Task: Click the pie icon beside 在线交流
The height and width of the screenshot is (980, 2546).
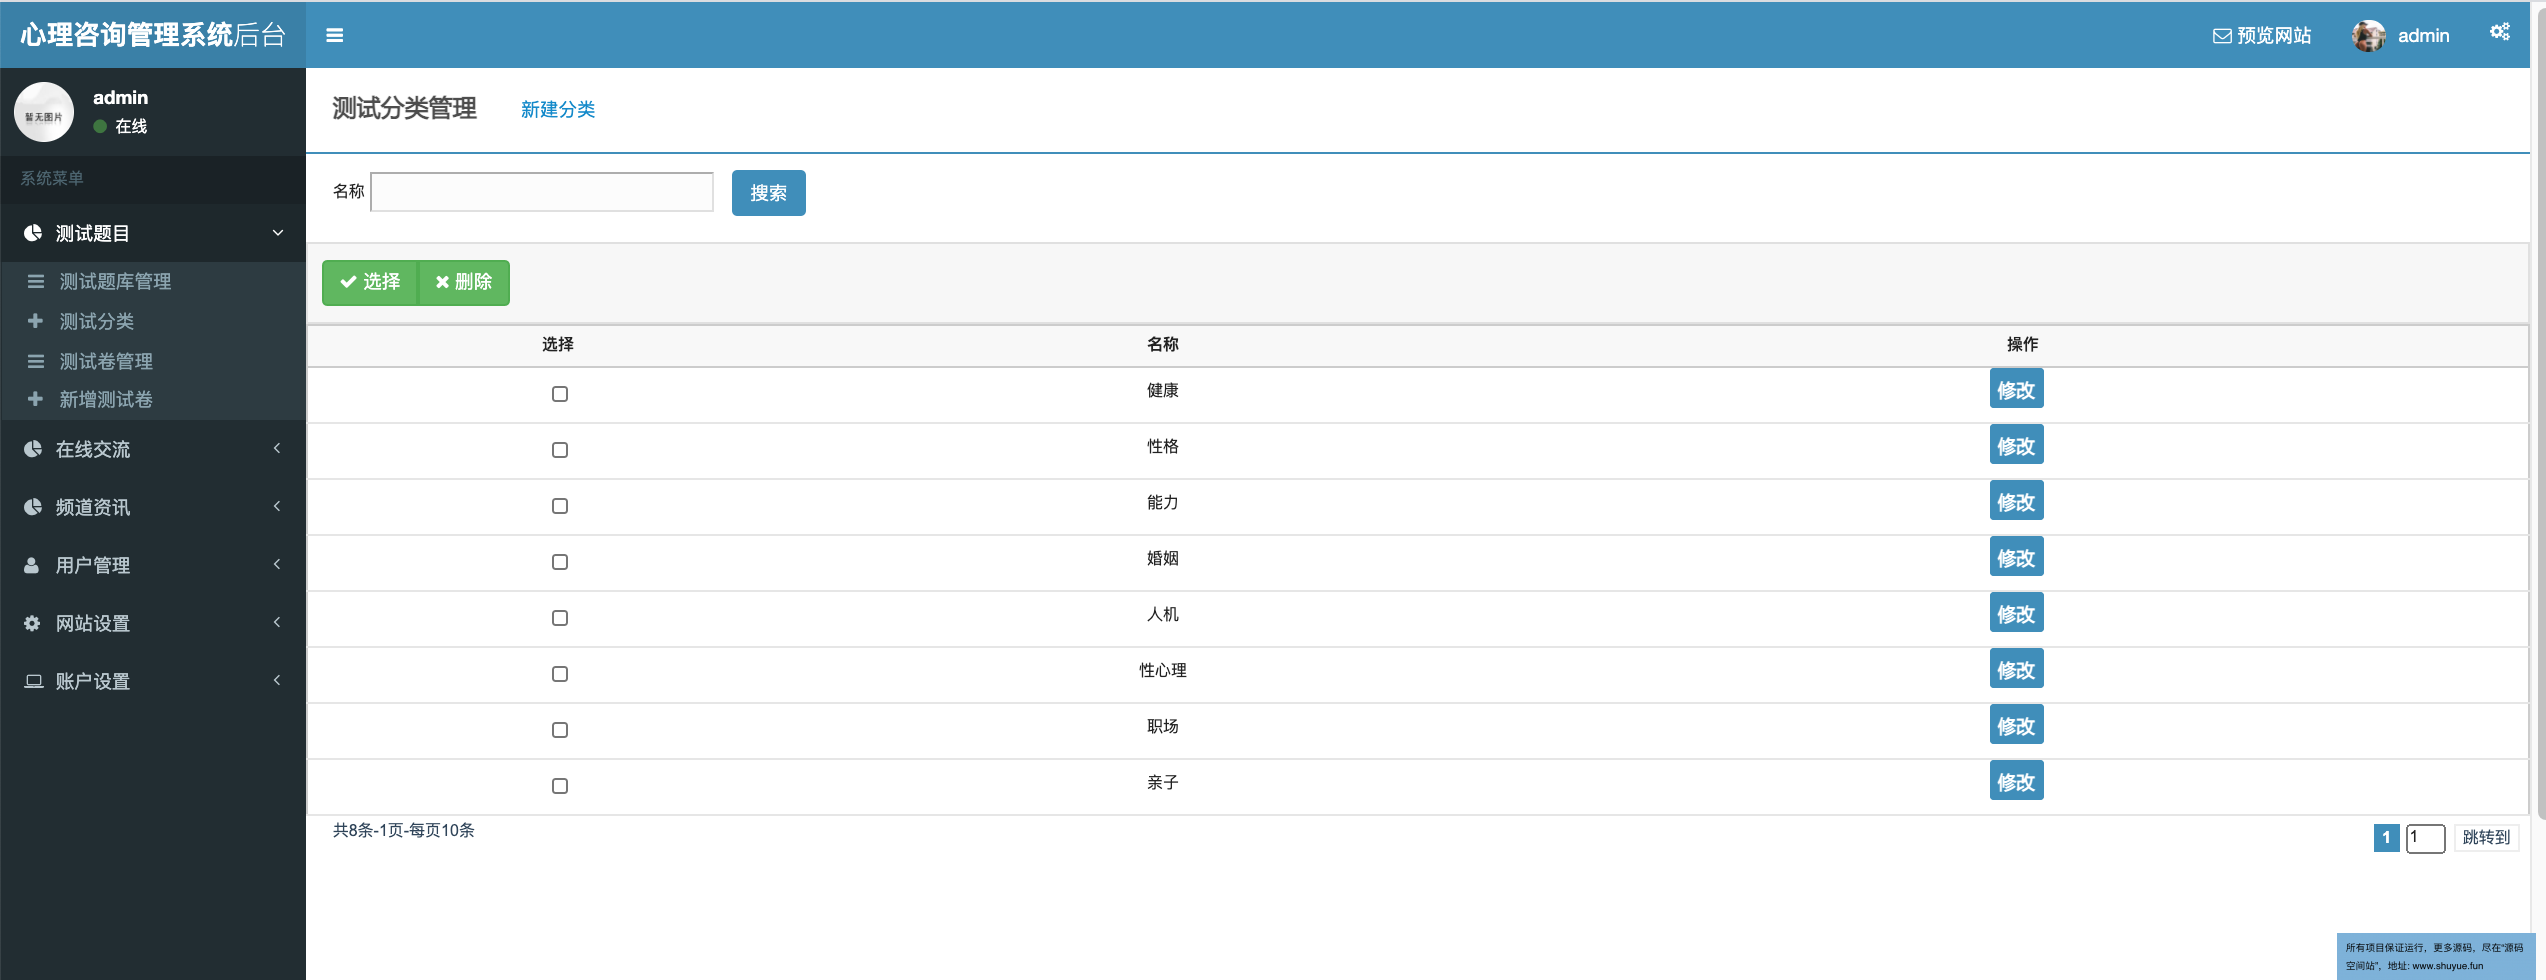Action: (x=33, y=449)
